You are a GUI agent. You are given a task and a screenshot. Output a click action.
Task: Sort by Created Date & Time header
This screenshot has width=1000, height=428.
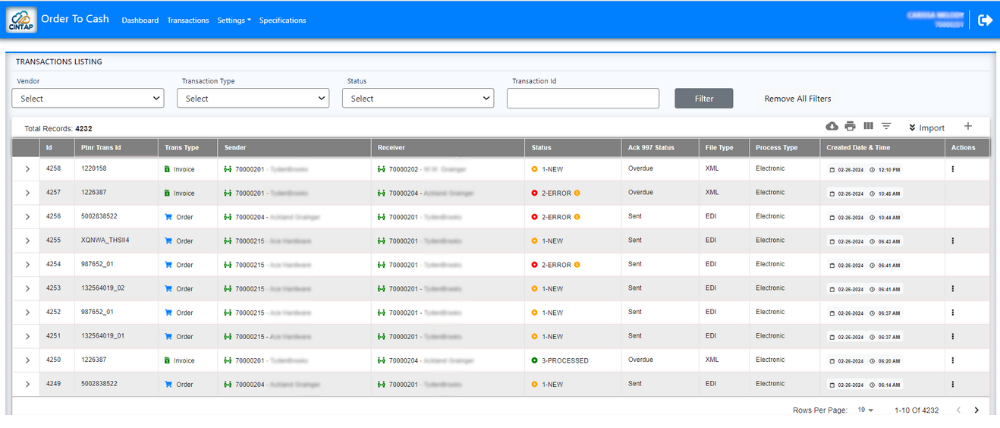pos(856,147)
